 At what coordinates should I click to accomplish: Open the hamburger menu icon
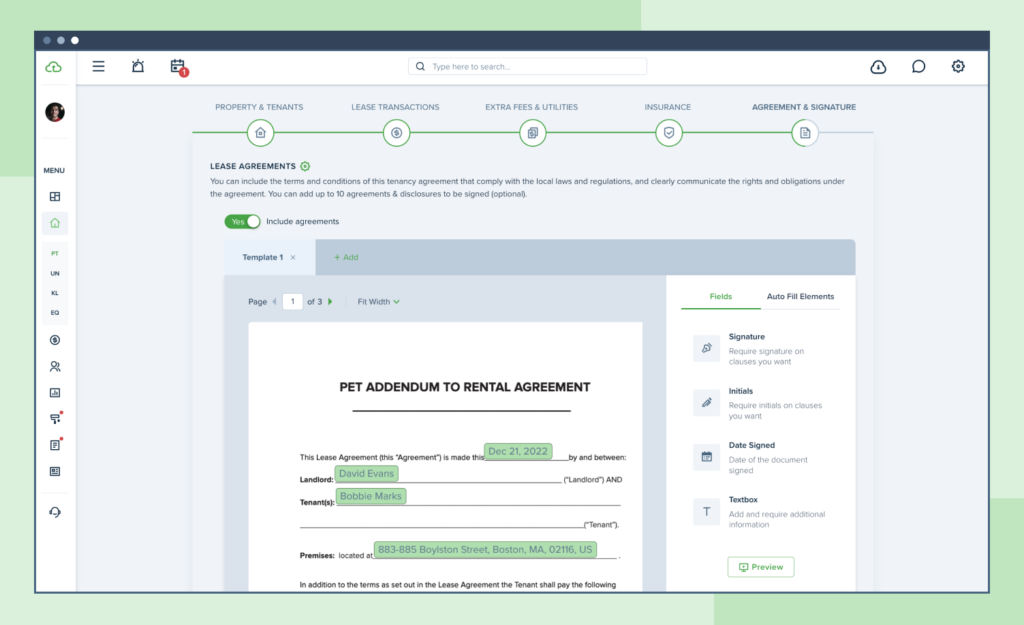point(99,66)
